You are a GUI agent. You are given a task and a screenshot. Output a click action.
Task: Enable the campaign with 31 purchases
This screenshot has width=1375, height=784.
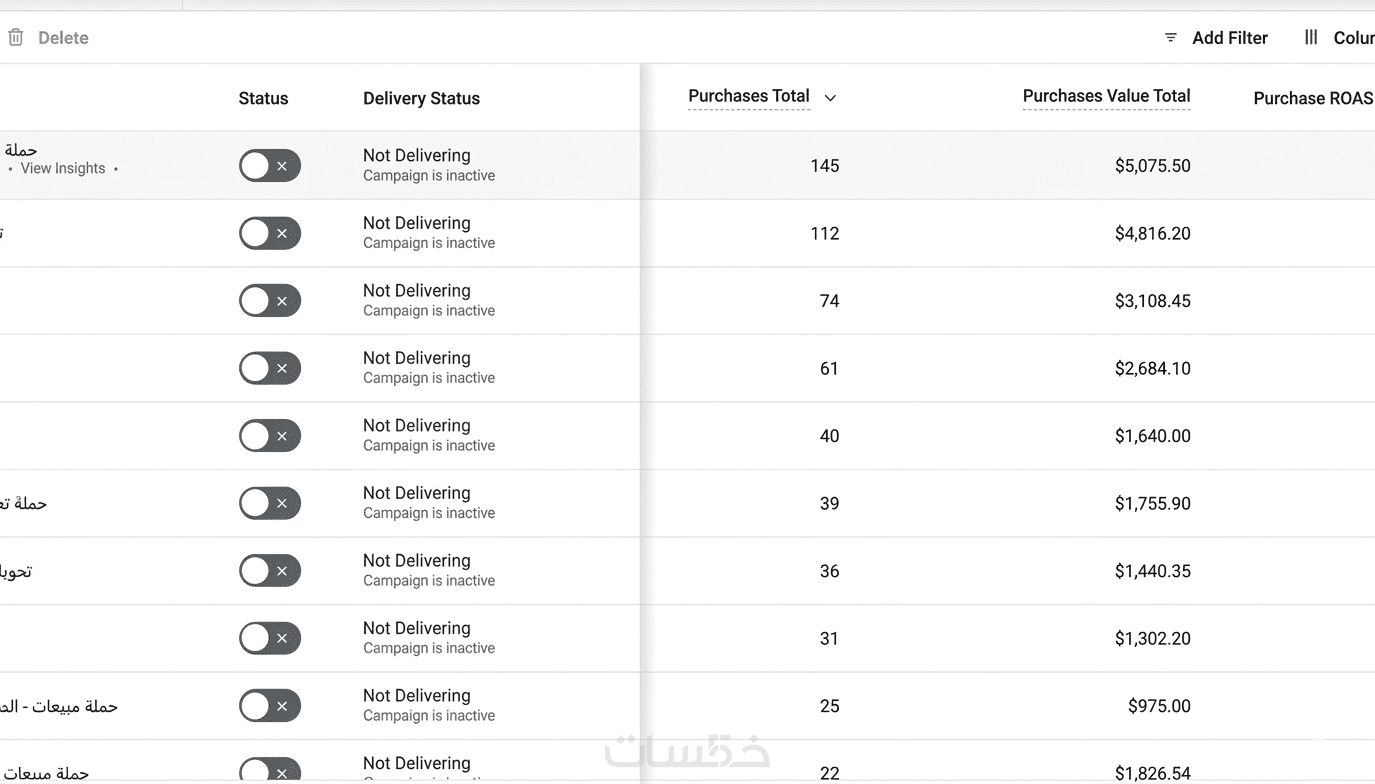[x=269, y=638]
